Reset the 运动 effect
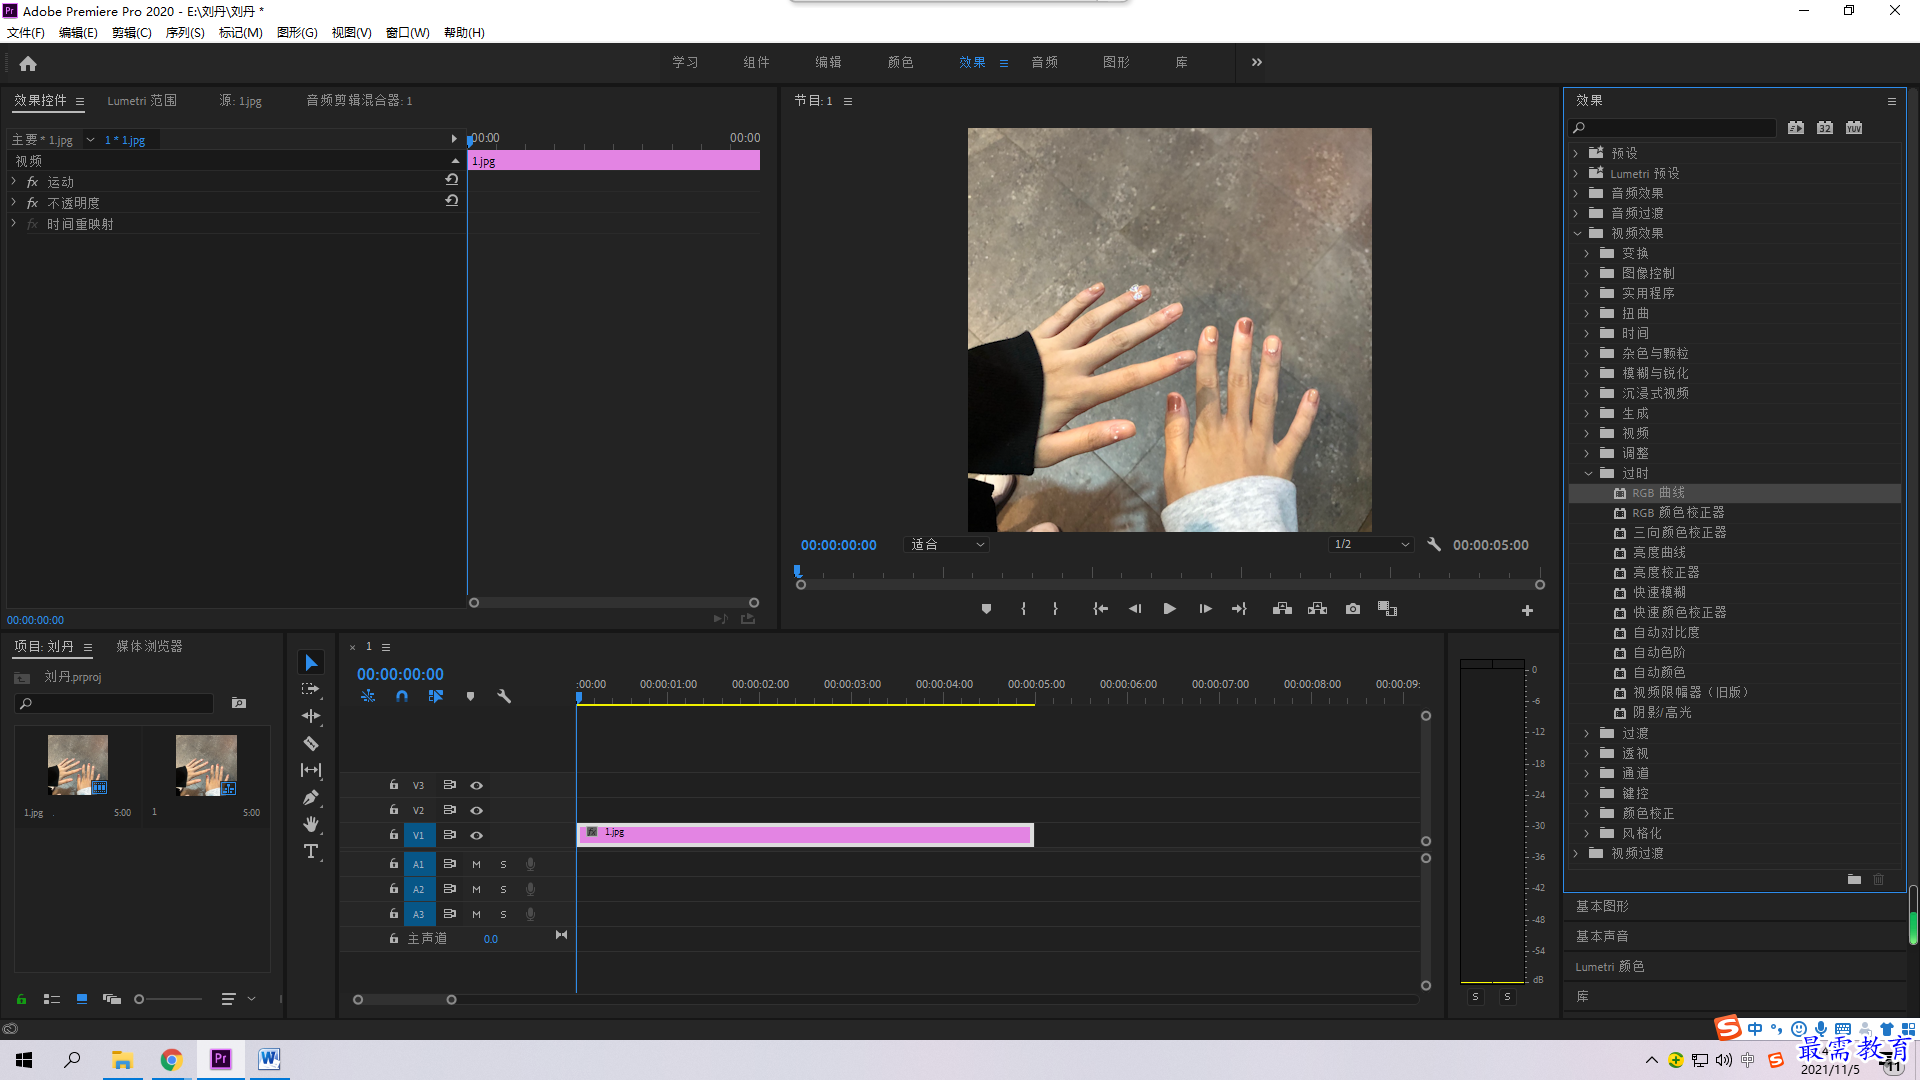This screenshot has width=1920, height=1080. pyautogui.click(x=452, y=180)
